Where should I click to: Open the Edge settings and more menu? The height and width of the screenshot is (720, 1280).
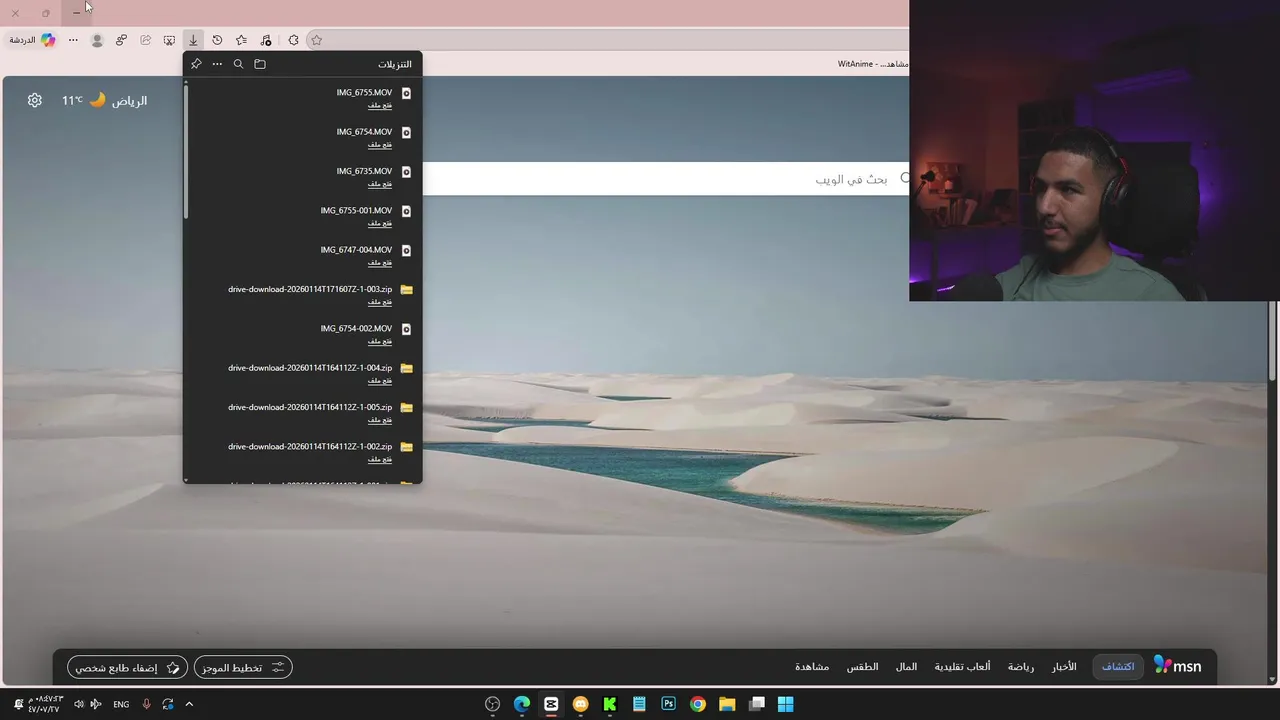(73, 40)
